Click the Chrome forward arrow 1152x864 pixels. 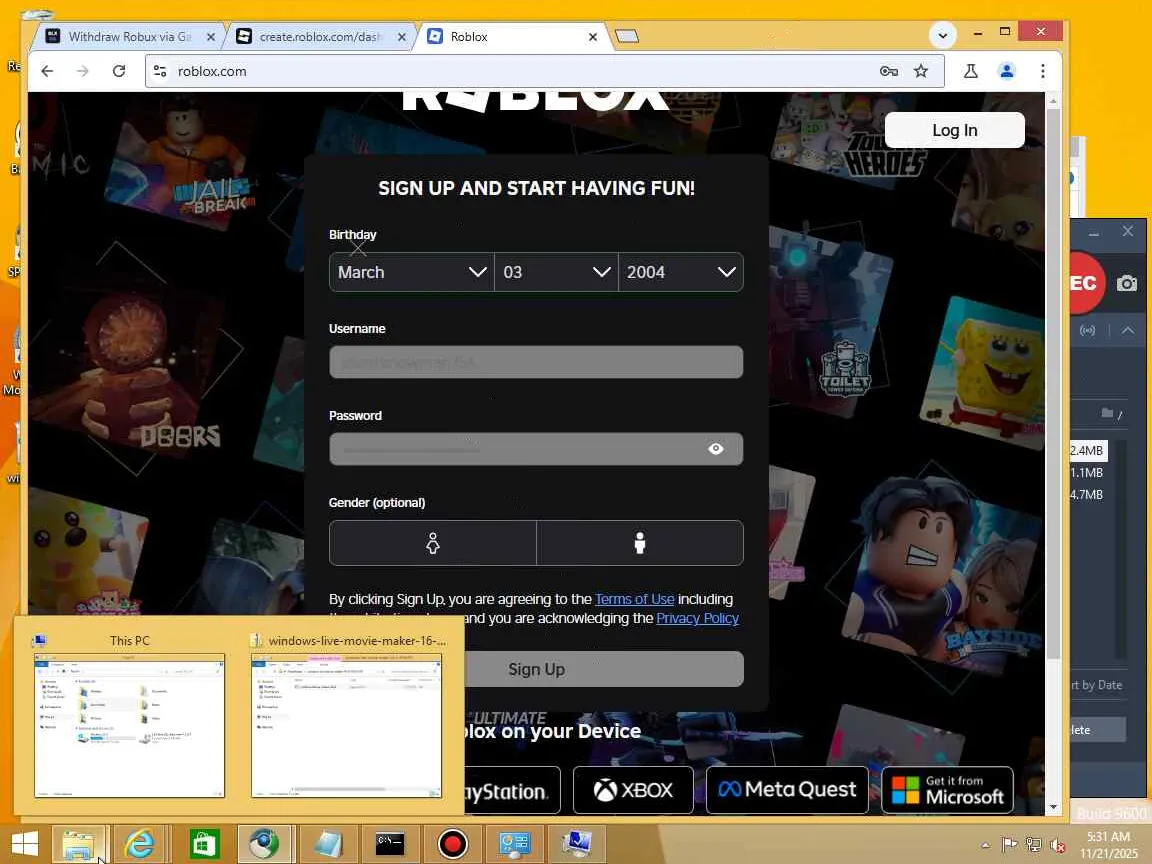[82, 71]
